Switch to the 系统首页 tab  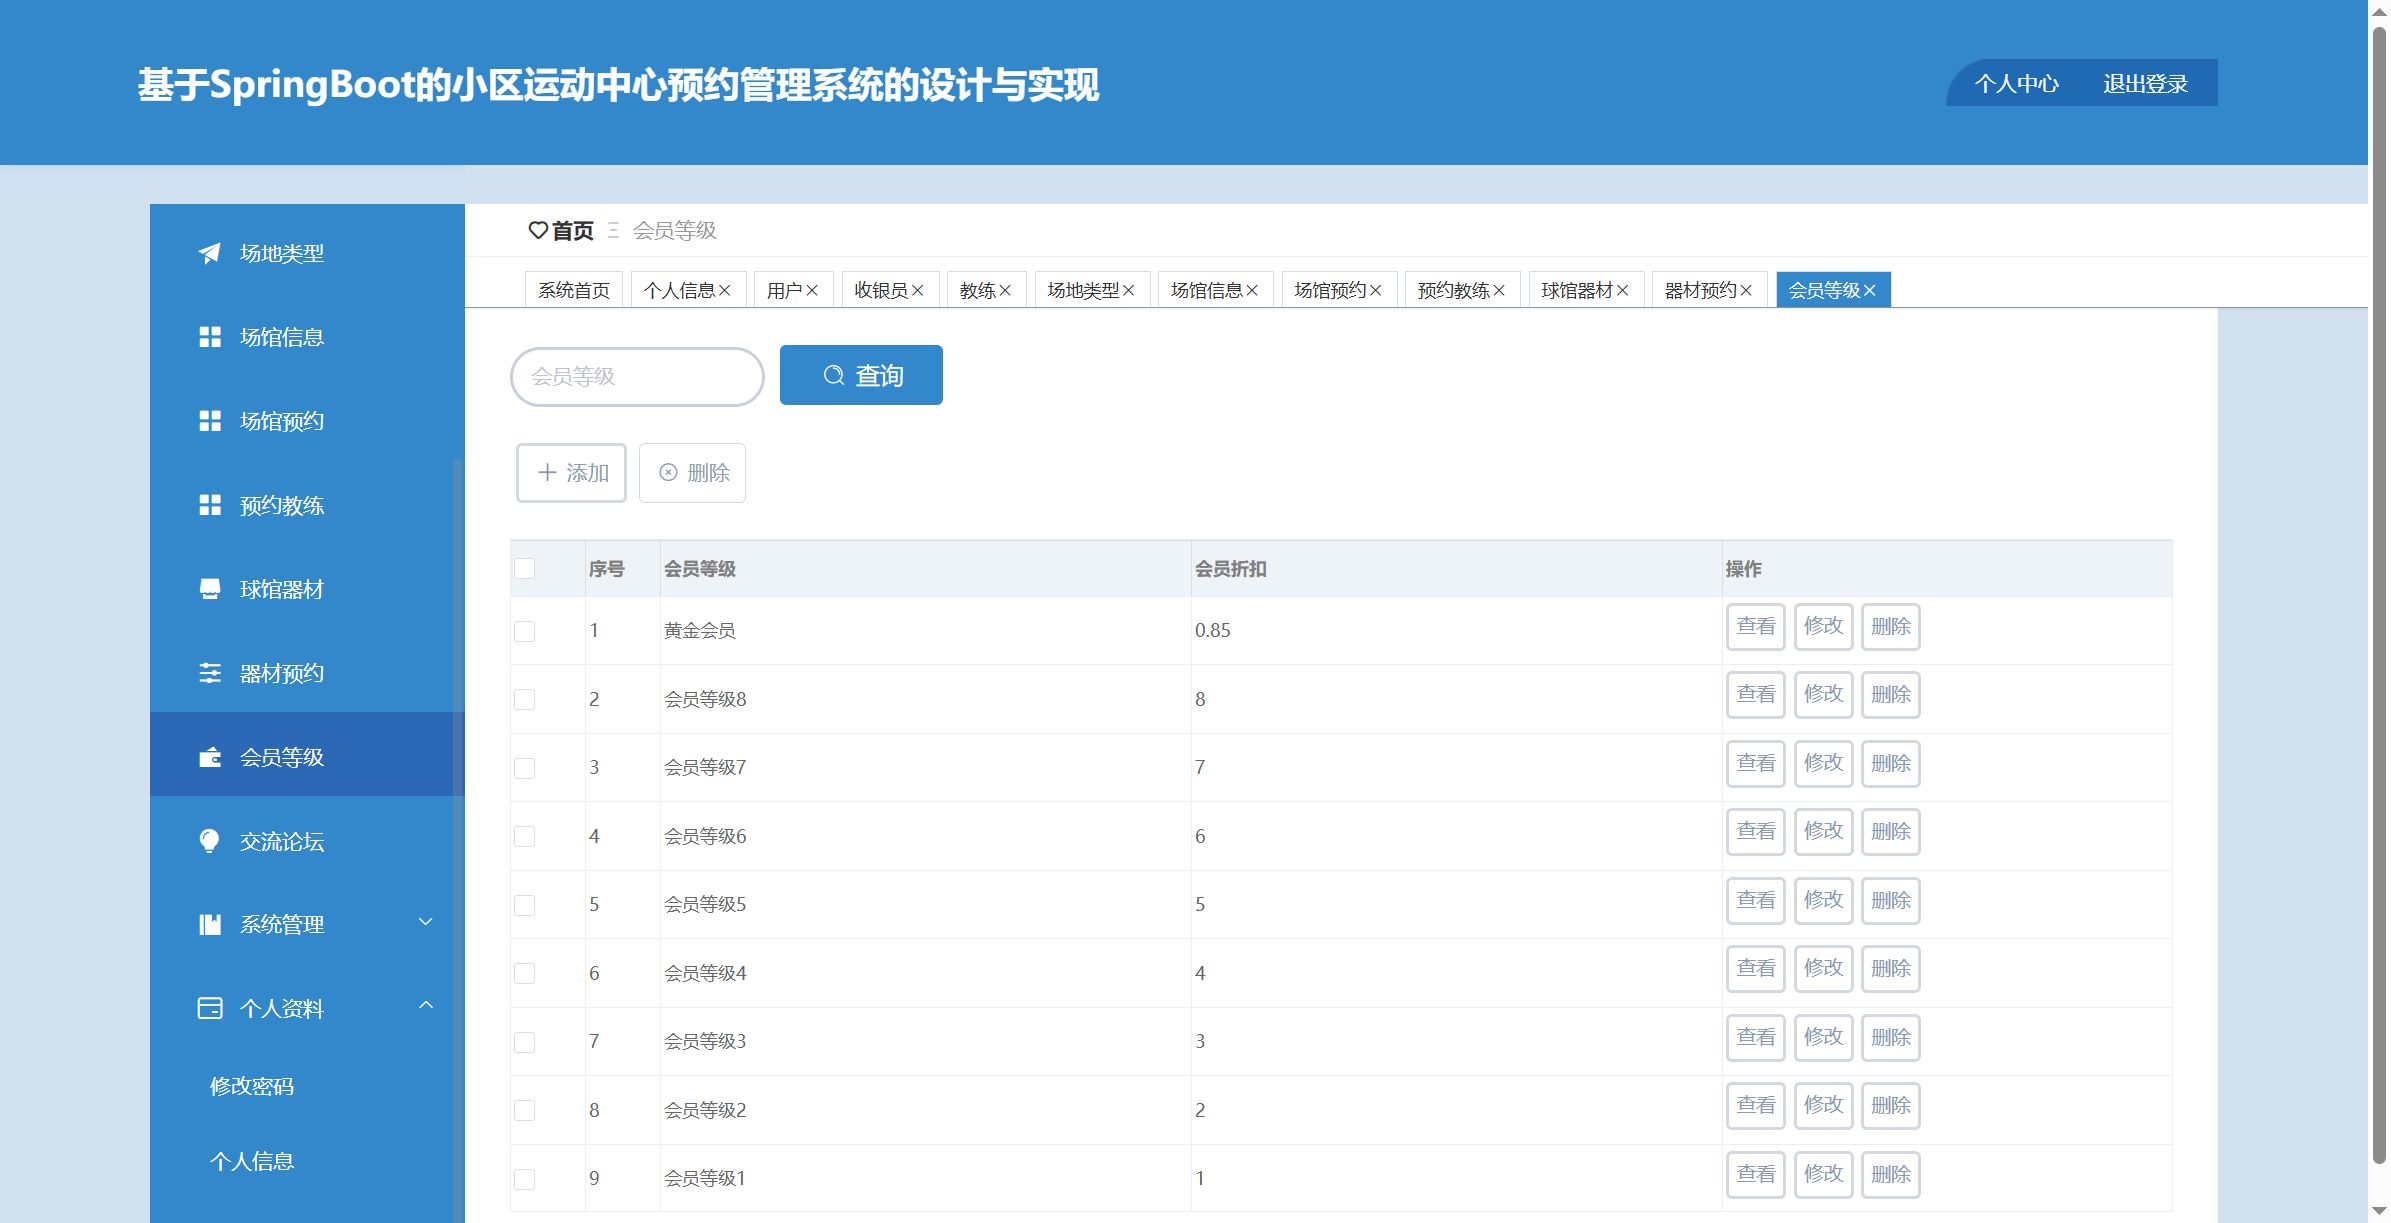coord(574,290)
